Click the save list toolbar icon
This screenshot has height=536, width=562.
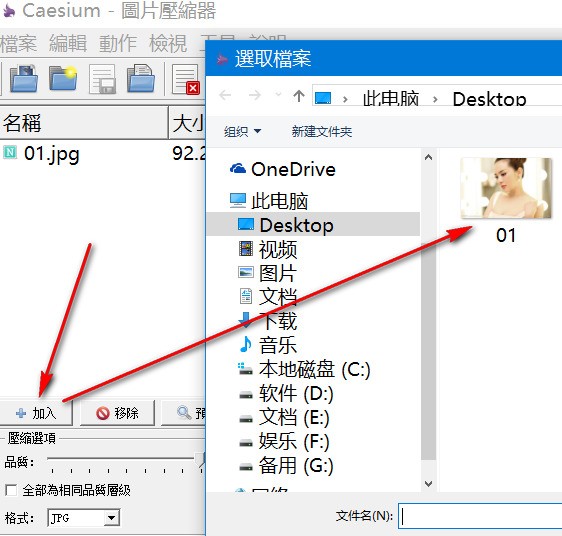(103, 79)
